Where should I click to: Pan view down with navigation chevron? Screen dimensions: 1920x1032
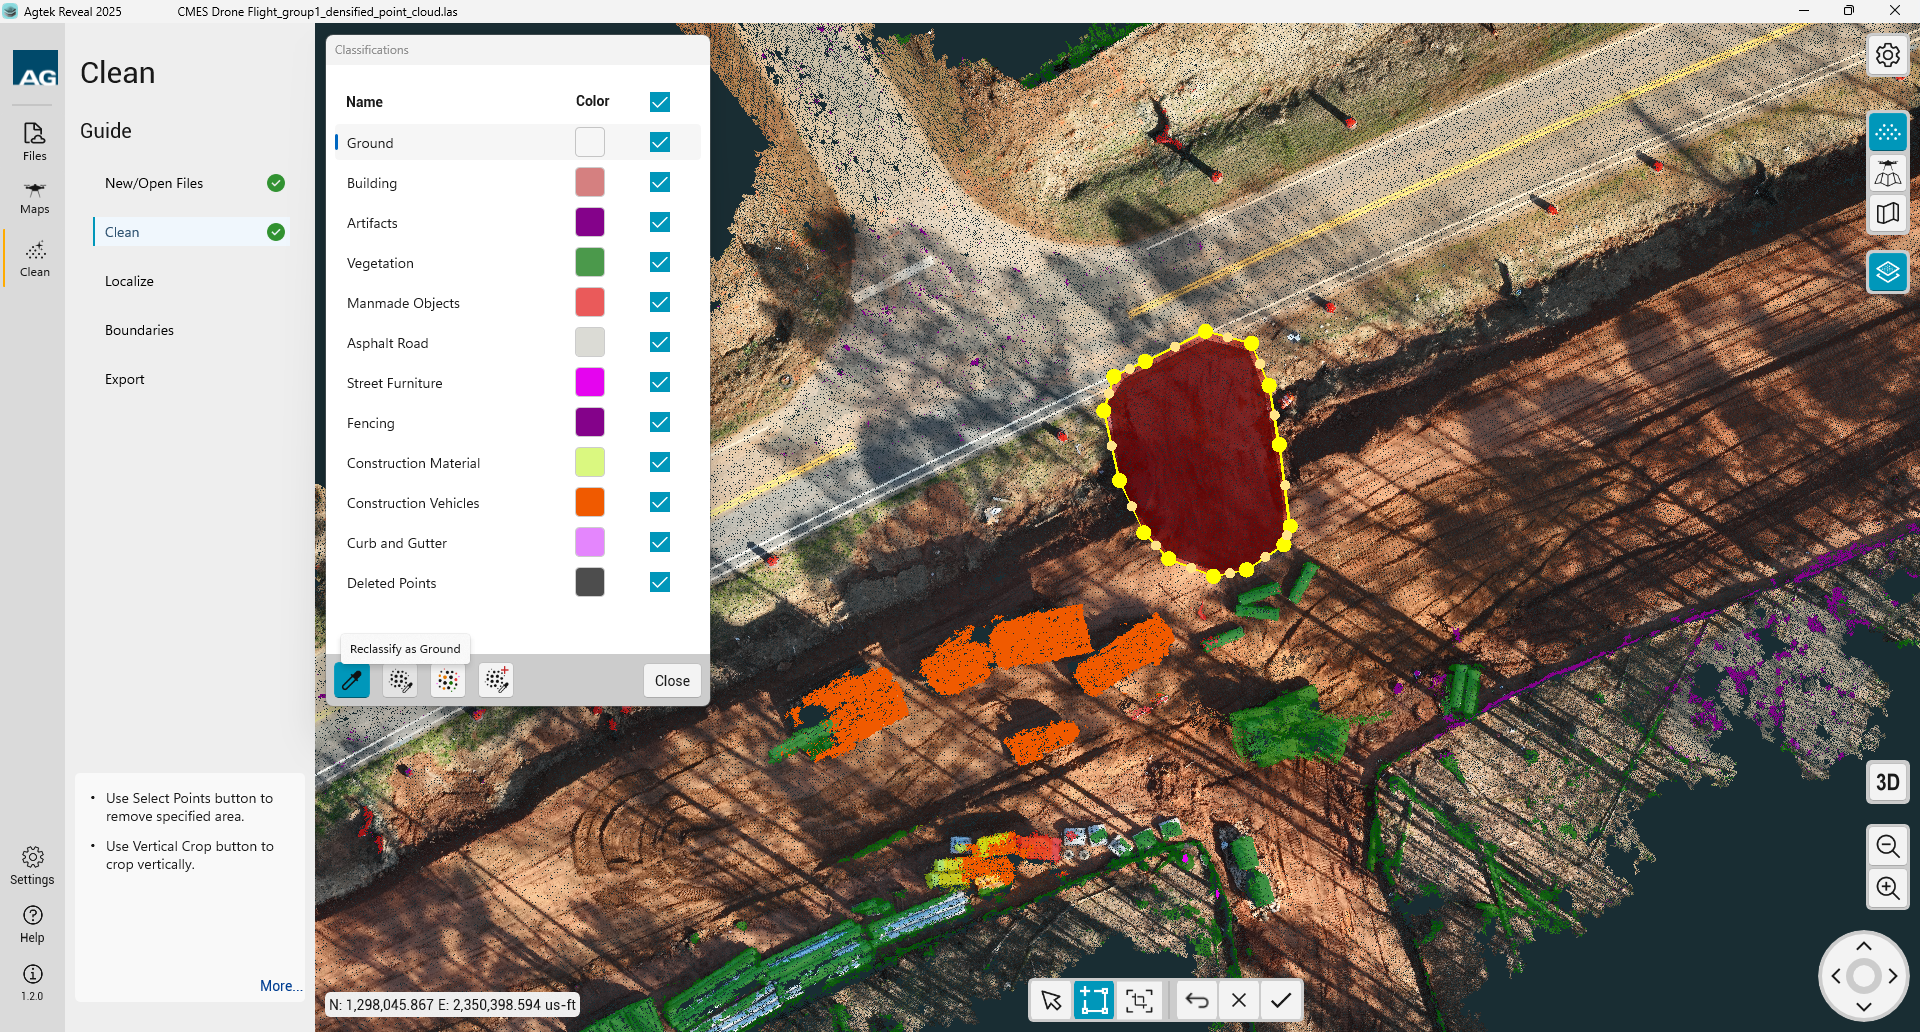pos(1864,1006)
